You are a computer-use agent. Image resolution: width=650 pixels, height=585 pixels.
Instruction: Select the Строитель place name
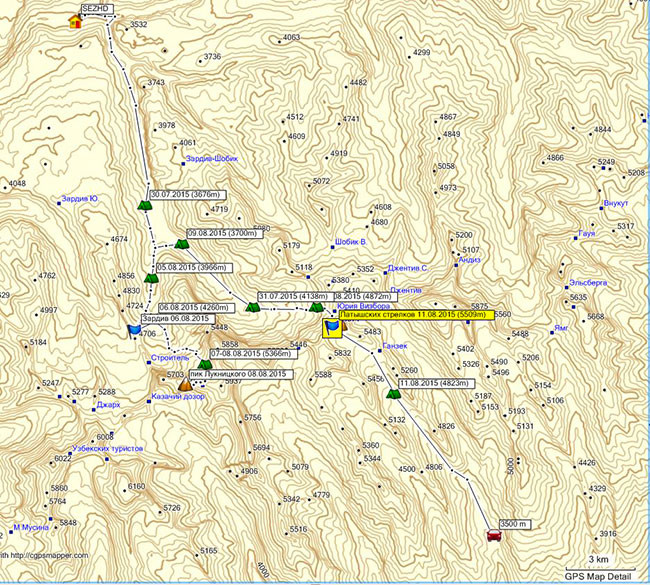click(x=170, y=358)
